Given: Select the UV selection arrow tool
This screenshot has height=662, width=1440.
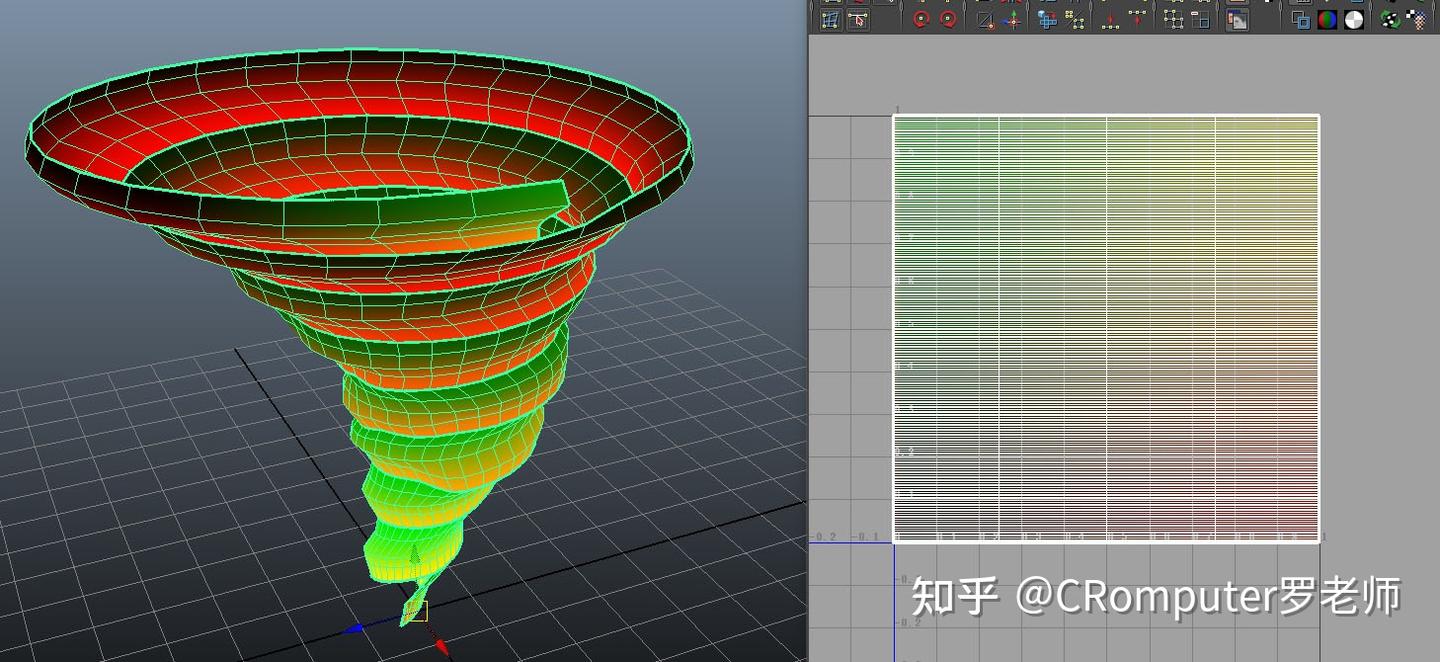Looking at the screenshot, I should point(858,20).
